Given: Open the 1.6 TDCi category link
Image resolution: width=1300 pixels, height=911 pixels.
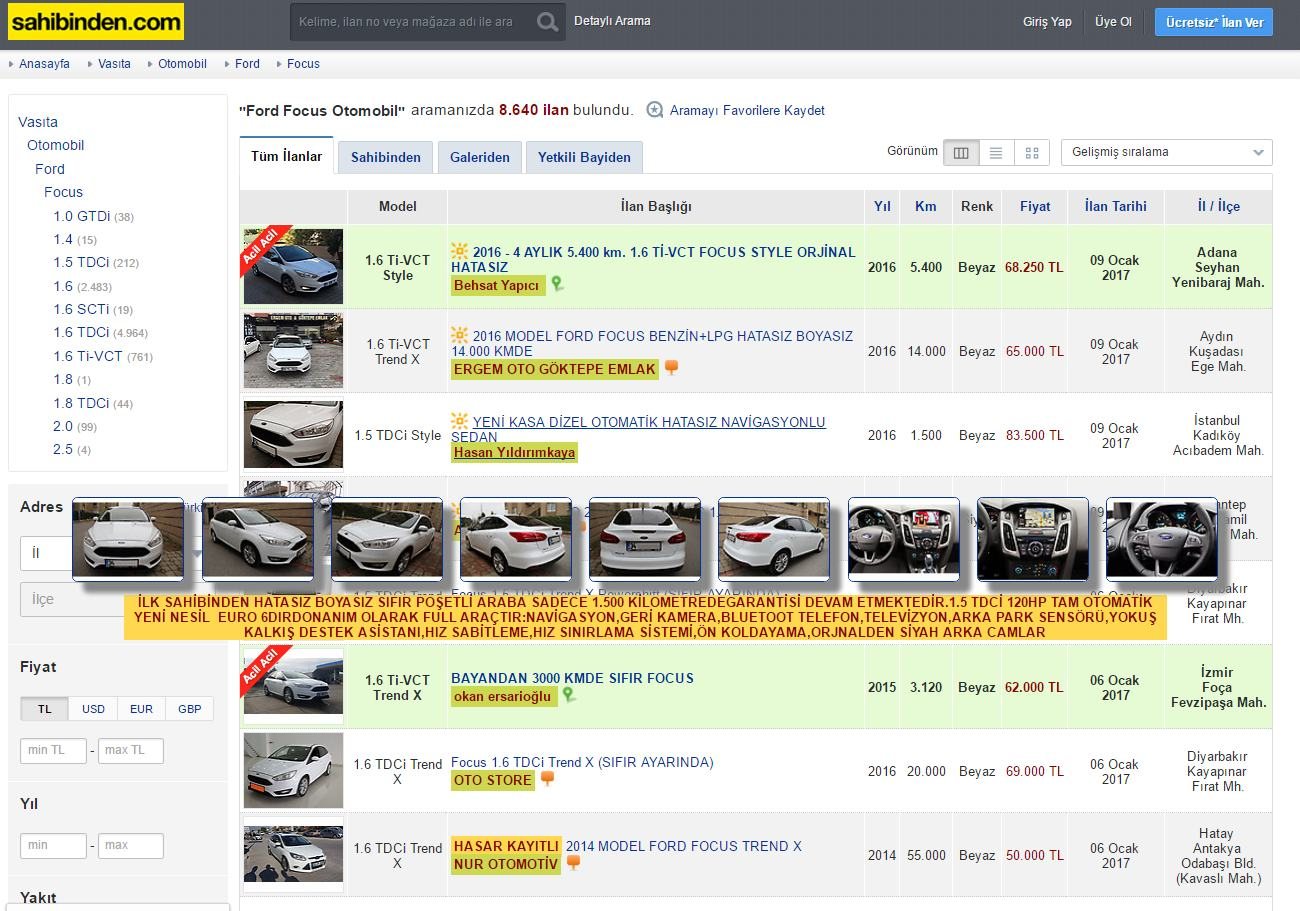Looking at the screenshot, I should point(81,332).
